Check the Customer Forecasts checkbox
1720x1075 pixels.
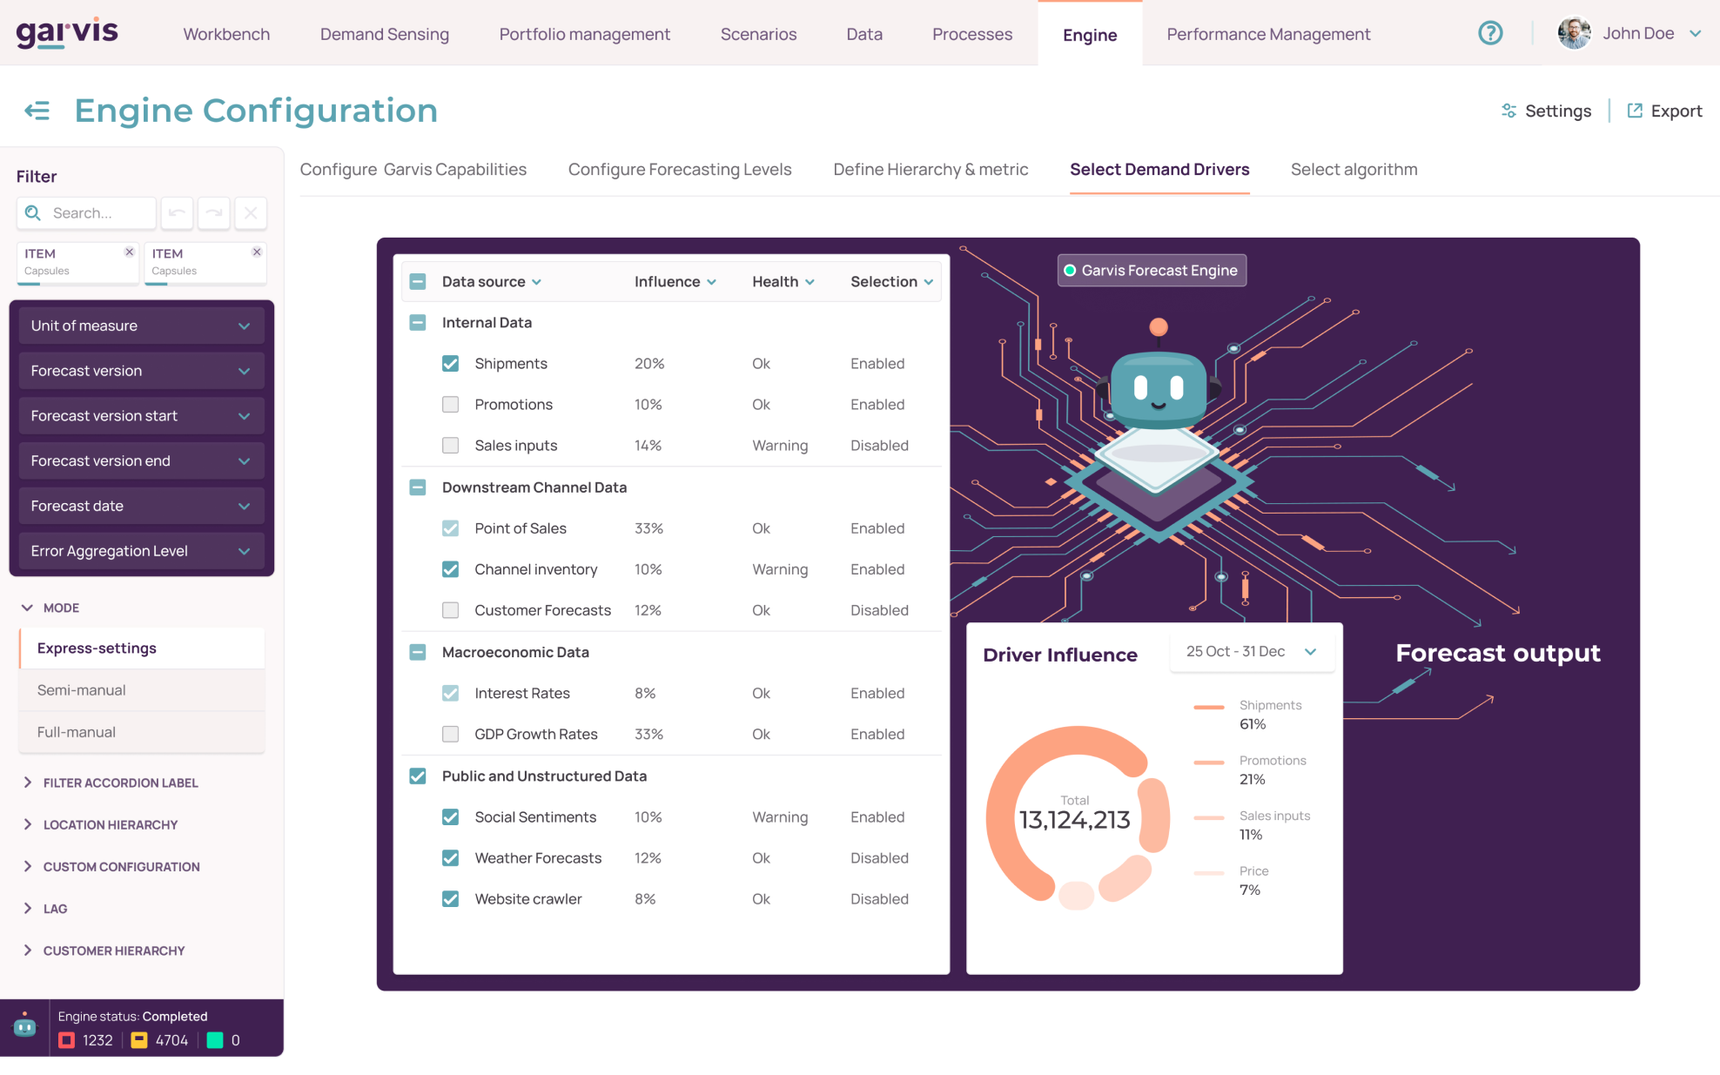click(451, 611)
